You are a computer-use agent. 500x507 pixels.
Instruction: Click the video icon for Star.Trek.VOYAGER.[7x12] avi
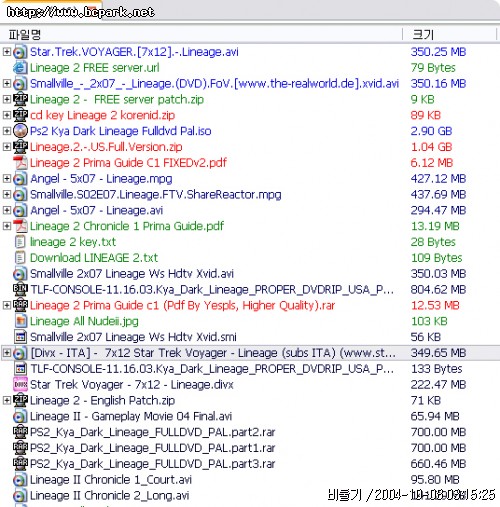tap(20, 52)
